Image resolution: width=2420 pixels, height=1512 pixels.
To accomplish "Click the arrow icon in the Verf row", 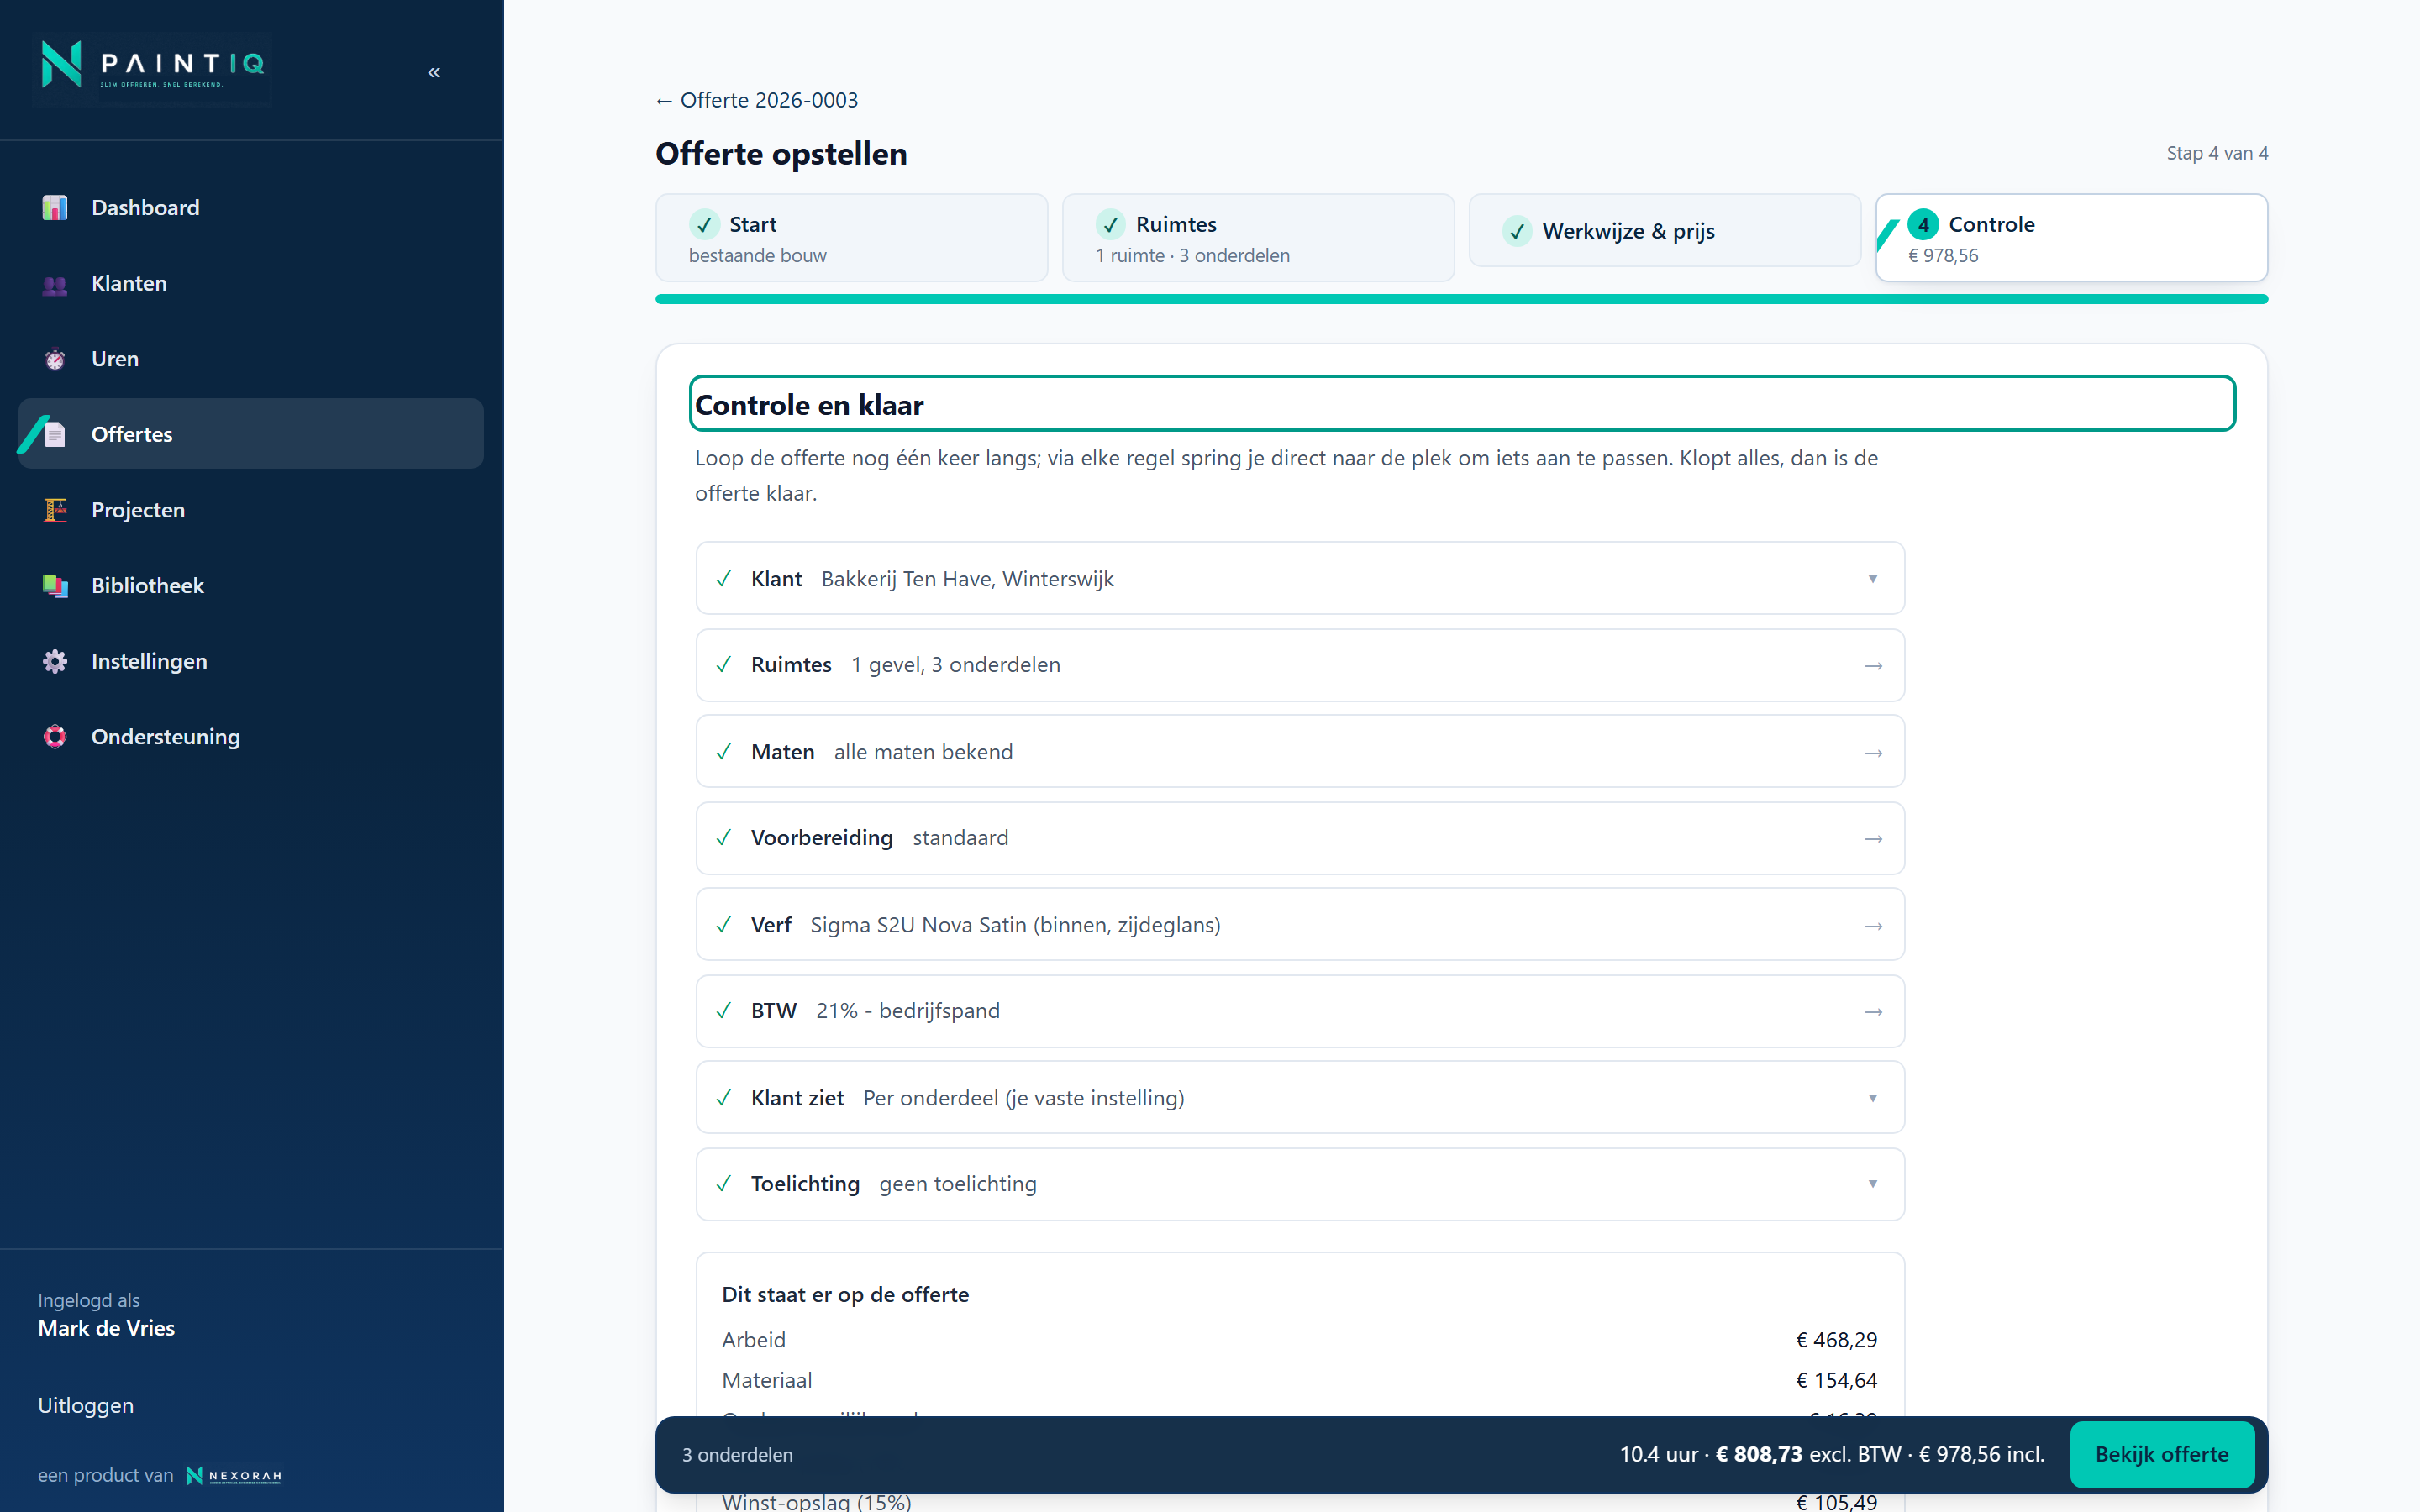I will coord(1873,926).
